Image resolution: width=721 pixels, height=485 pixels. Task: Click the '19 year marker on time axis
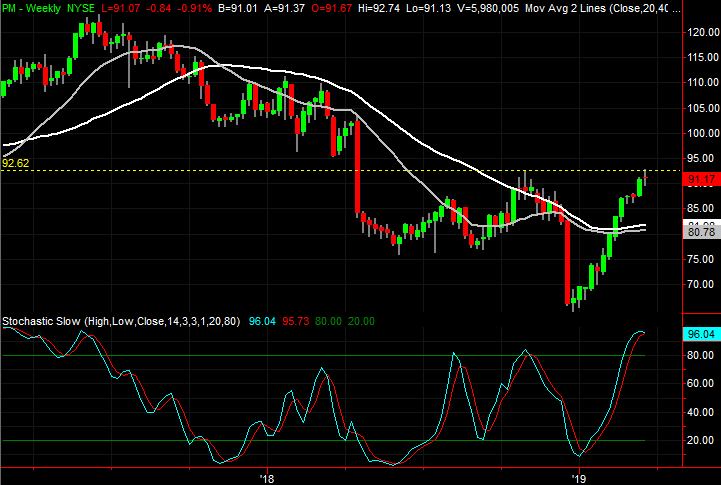[x=577, y=477]
